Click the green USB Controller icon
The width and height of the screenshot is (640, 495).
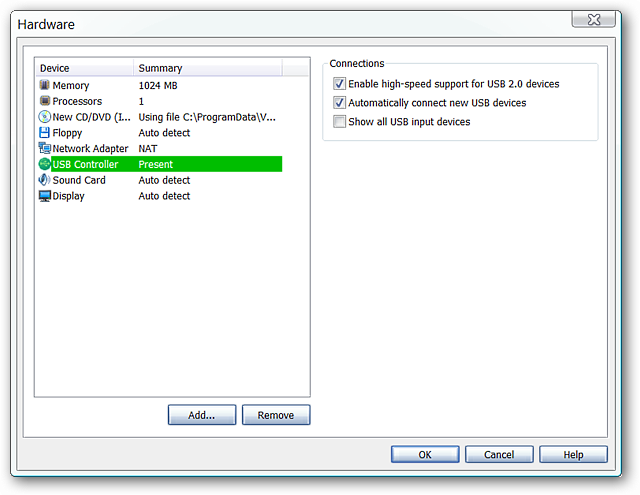pos(44,164)
